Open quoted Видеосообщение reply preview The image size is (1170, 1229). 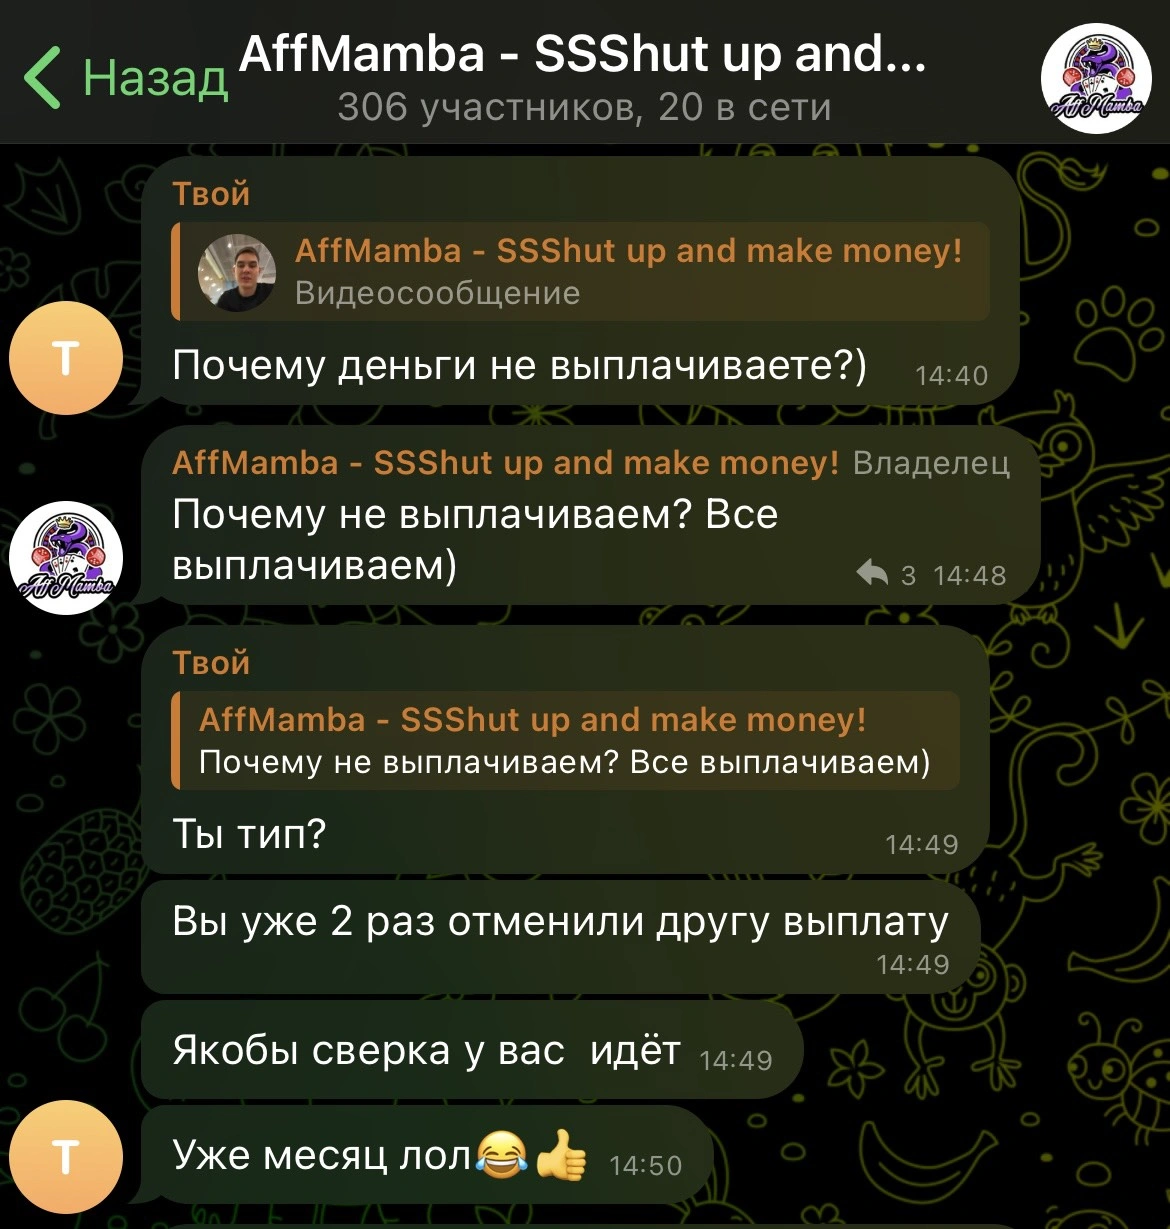[x=580, y=272]
